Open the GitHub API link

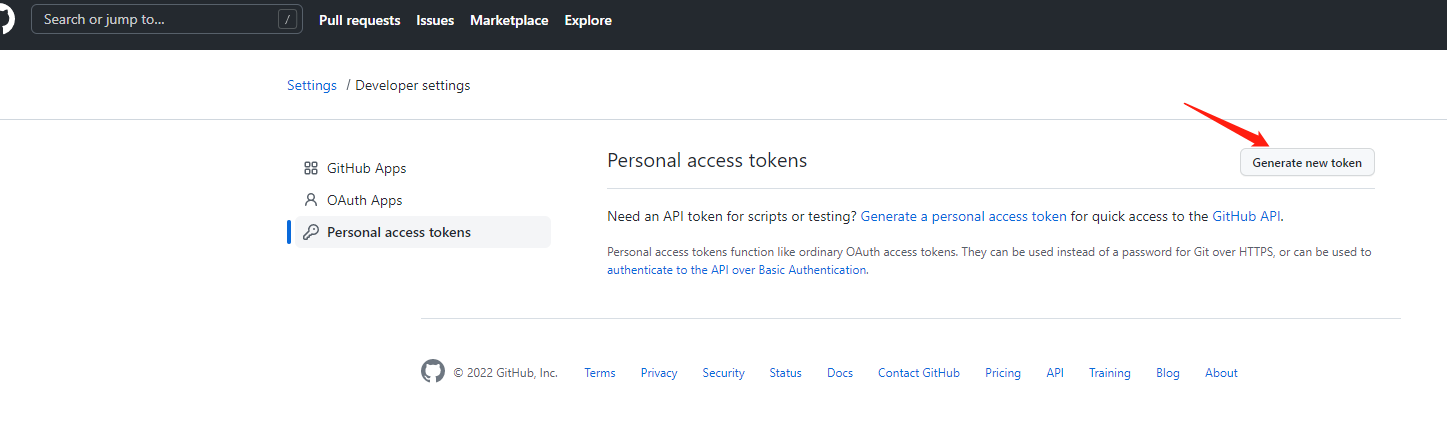point(1246,216)
